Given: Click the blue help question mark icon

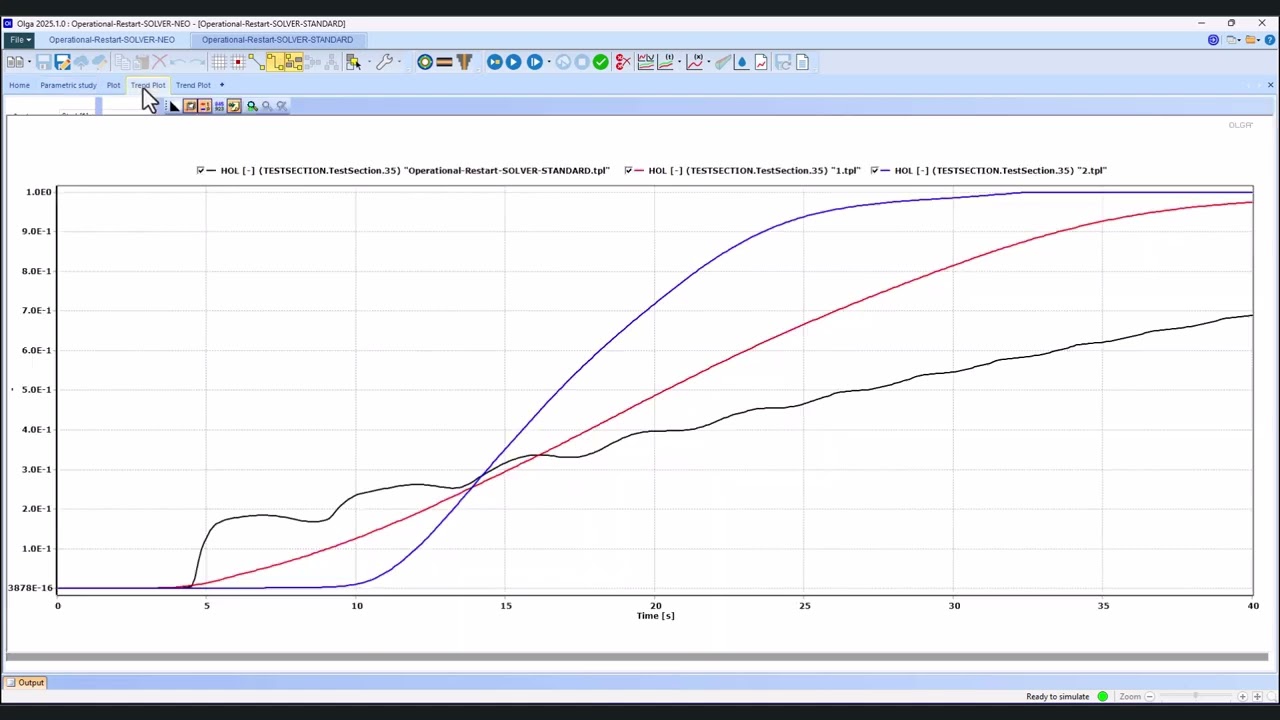Looking at the screenshot, I should [x=1270, y=40].
